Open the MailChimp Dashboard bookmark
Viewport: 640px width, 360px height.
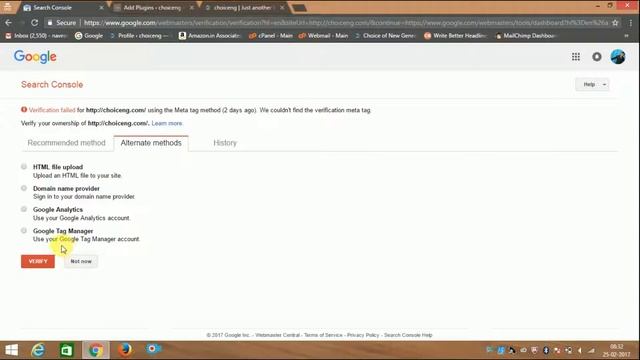click(x=525, y=36)
